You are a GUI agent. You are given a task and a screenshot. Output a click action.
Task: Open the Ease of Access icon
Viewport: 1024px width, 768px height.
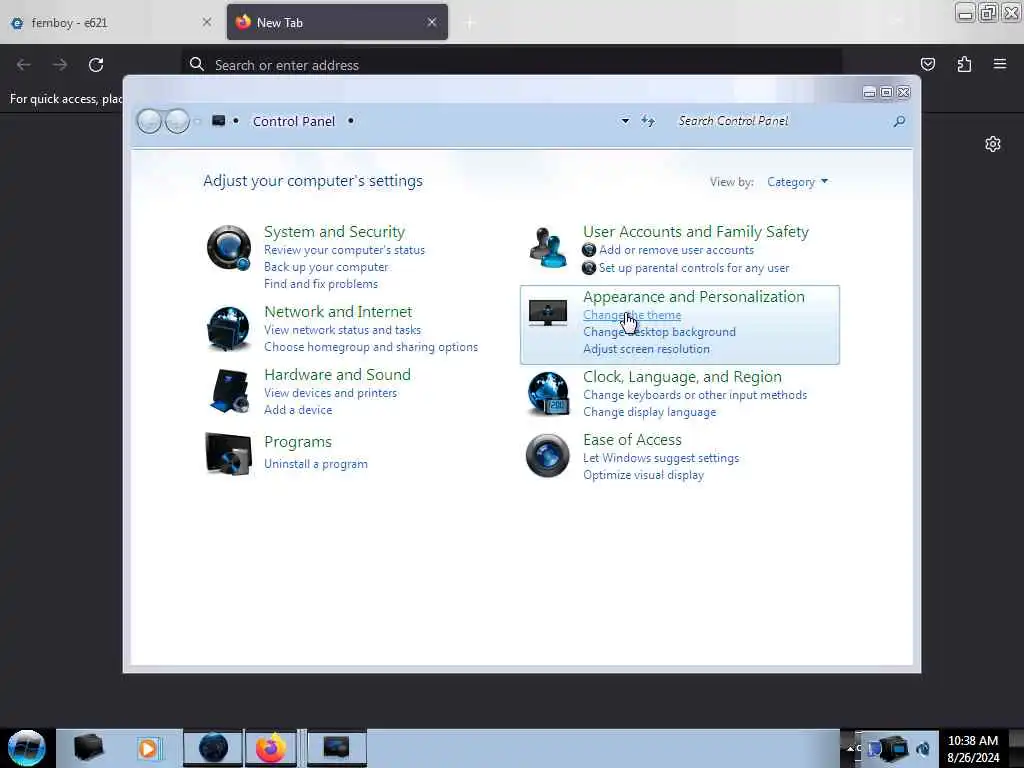(x=547, y=455)
